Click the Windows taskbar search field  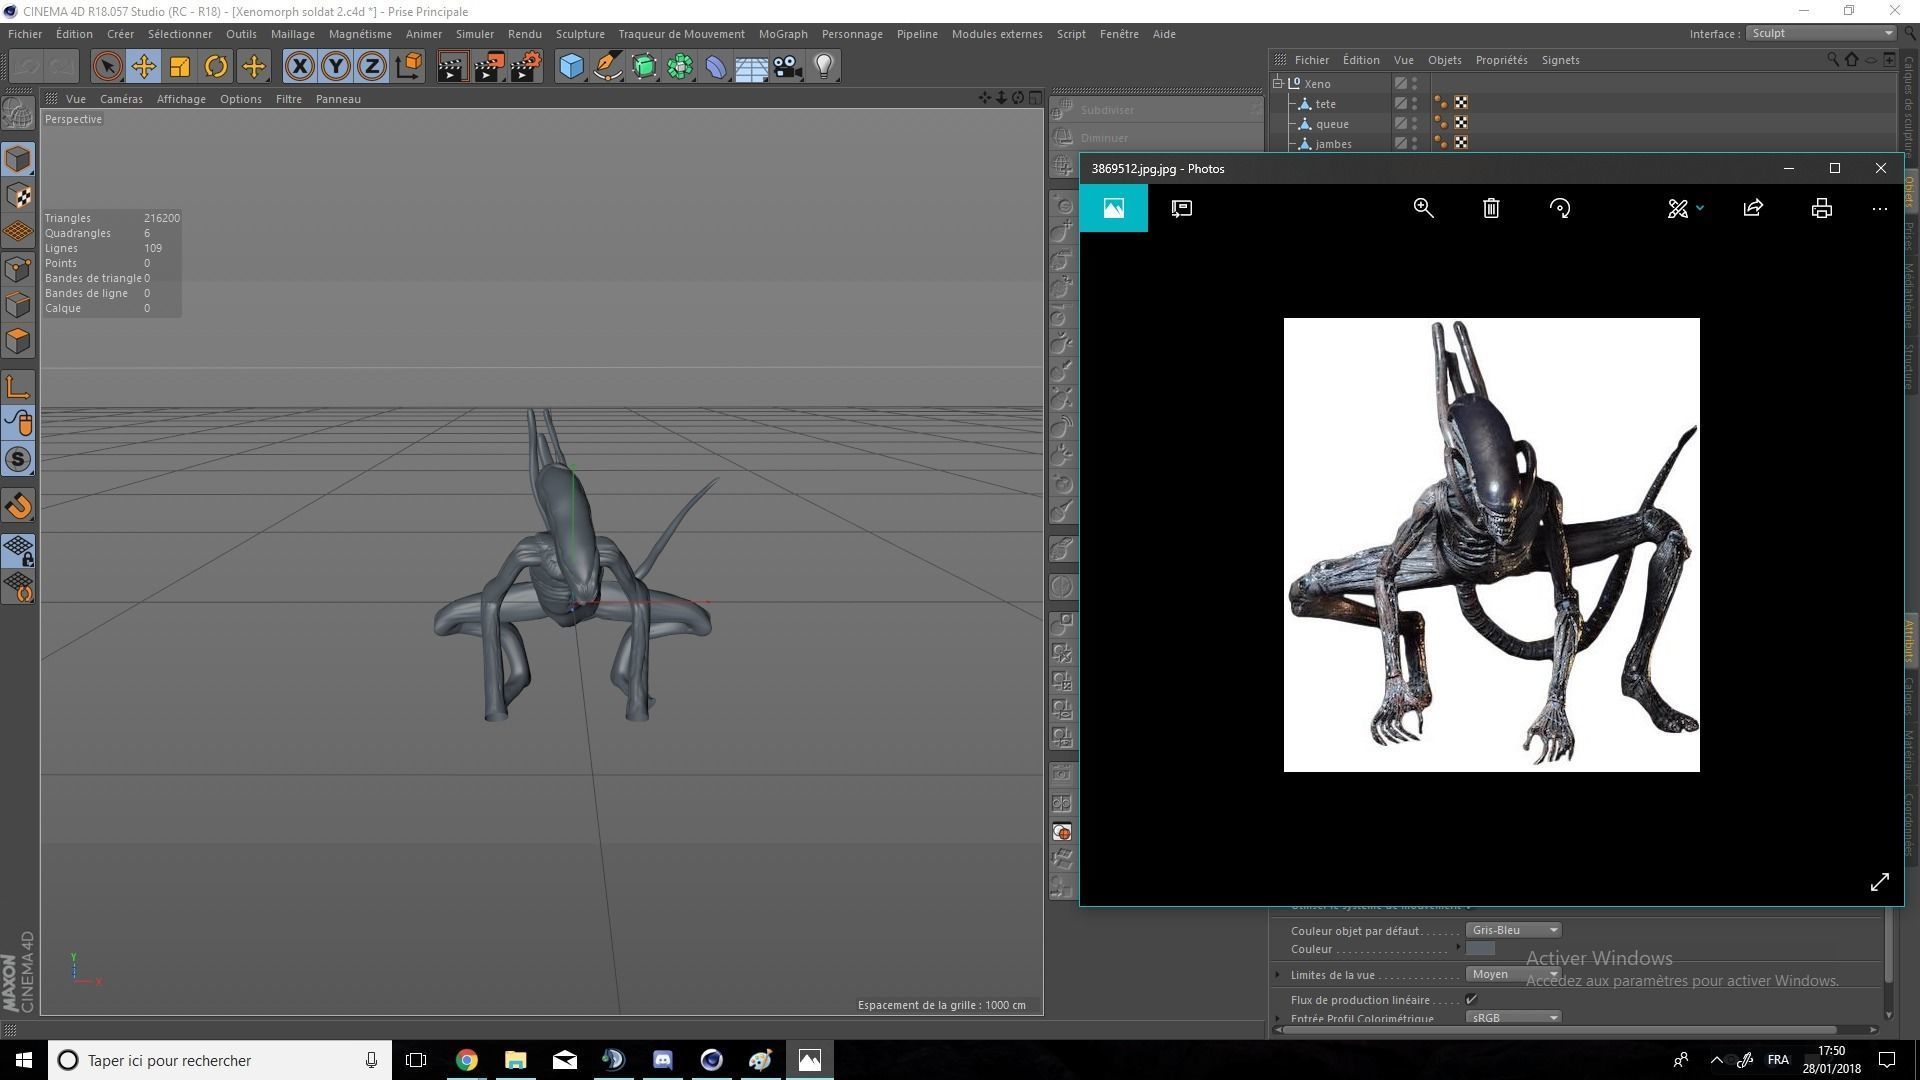pyautogui.click(x=219, y=1060)
